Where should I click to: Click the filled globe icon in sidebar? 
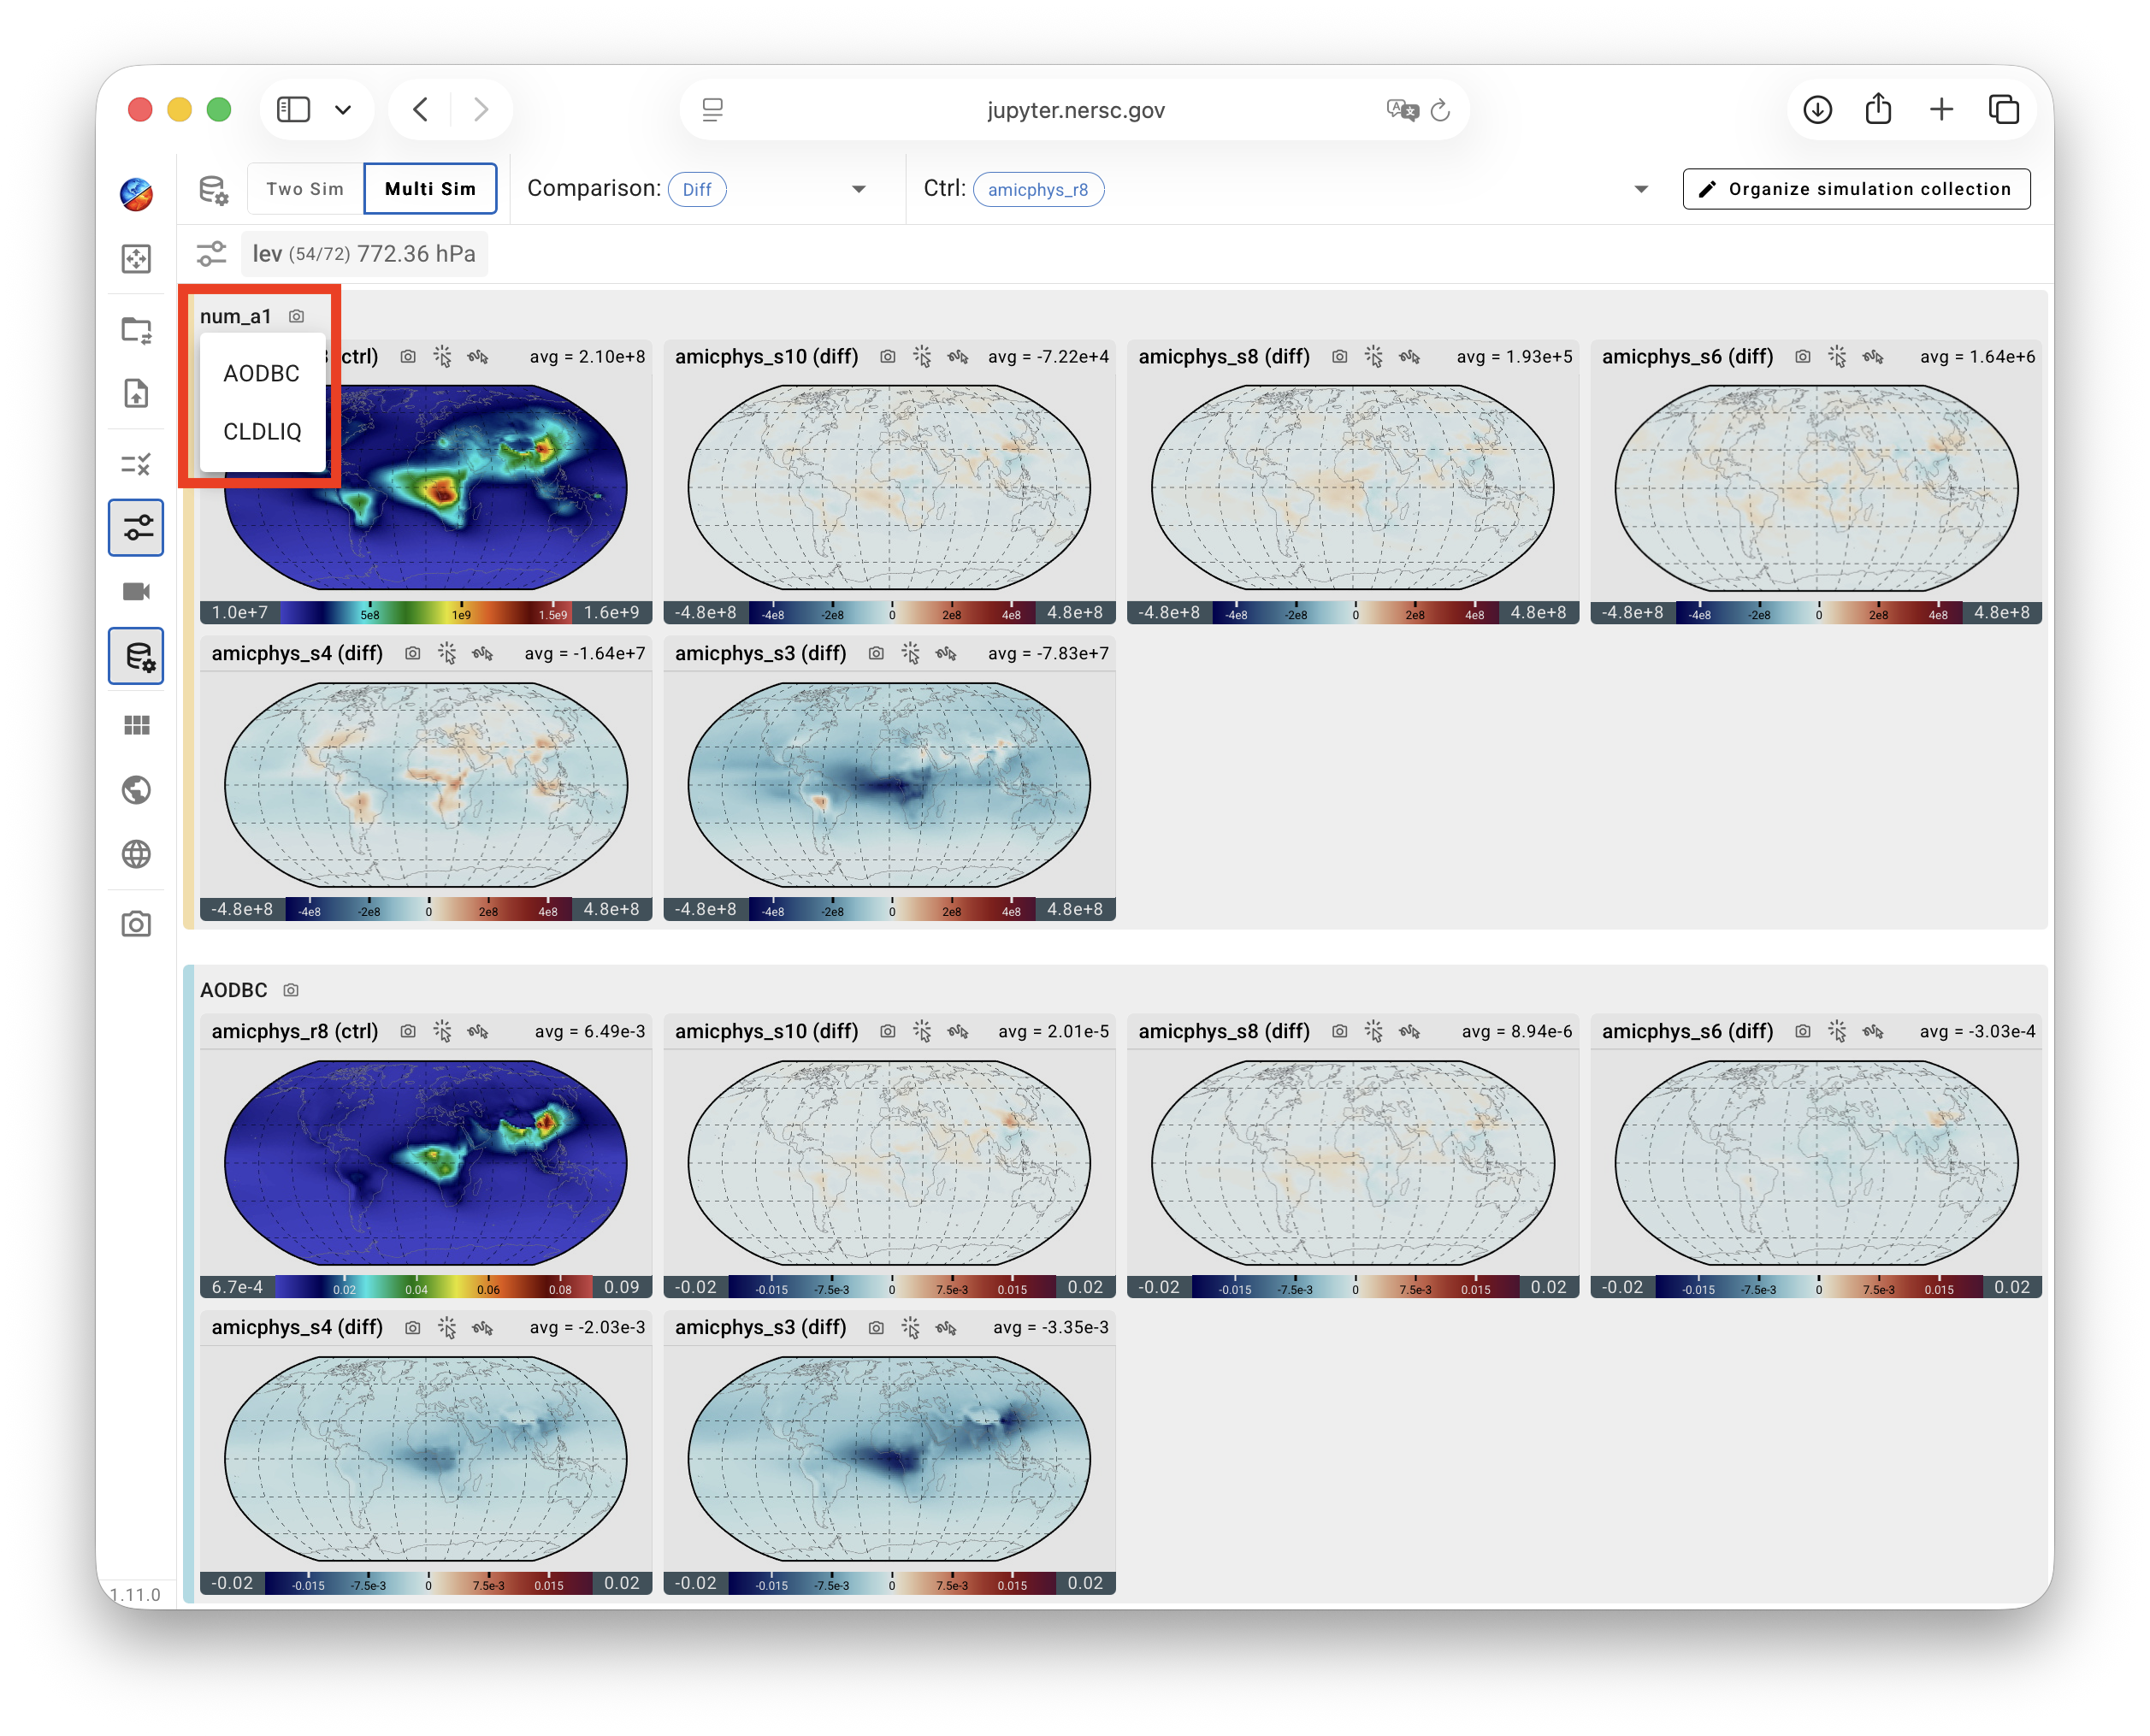click(x=136, y=790)
